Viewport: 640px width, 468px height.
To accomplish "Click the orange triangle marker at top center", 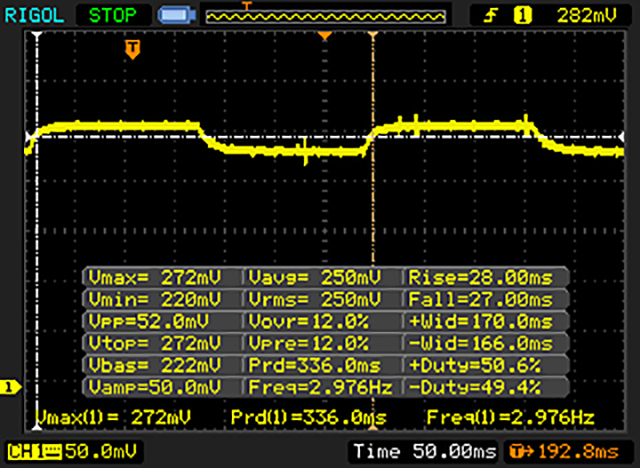I will pos(325,36).
